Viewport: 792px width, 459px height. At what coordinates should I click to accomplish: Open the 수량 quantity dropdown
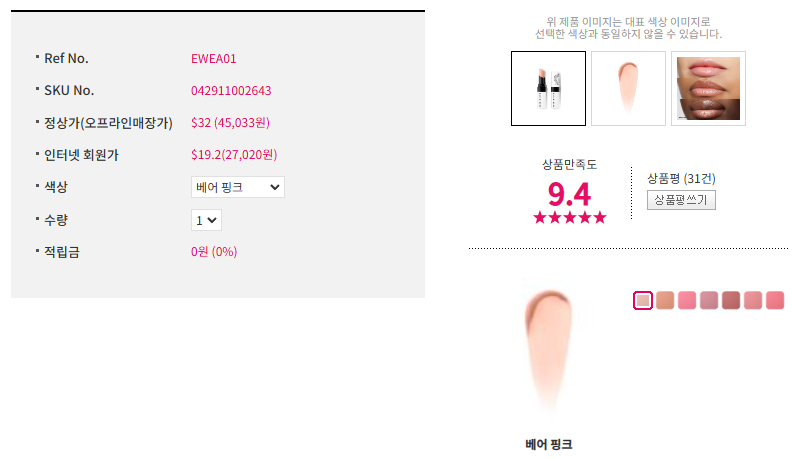tap(206, 220)
